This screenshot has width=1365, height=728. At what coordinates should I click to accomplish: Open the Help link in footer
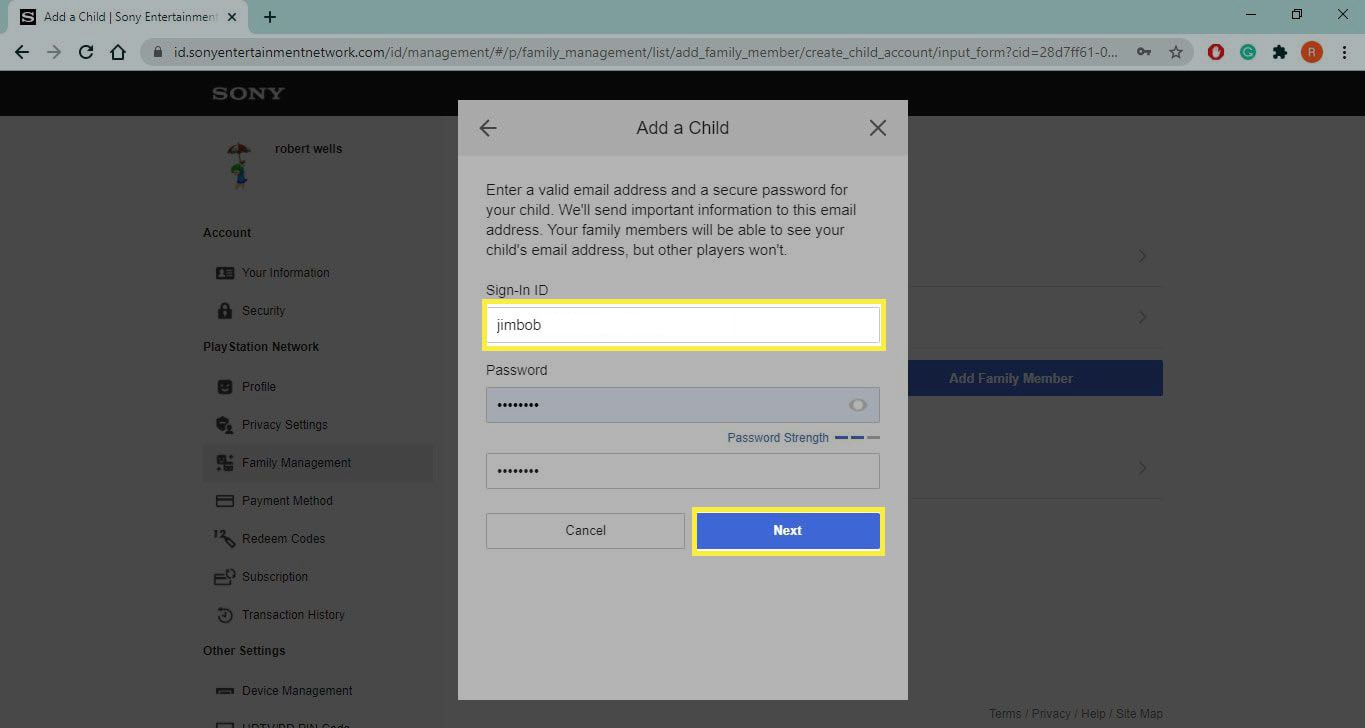(1093, 714)
